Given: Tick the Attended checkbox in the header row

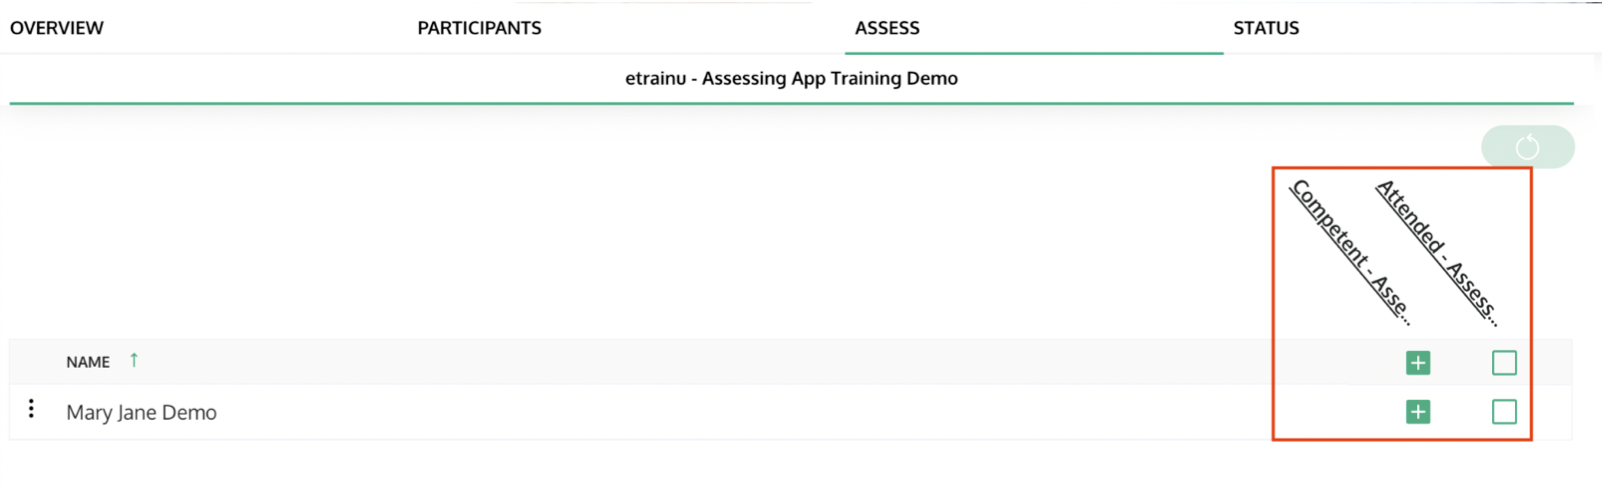Looking at the screenshot, I should [x=1503, y=363].
